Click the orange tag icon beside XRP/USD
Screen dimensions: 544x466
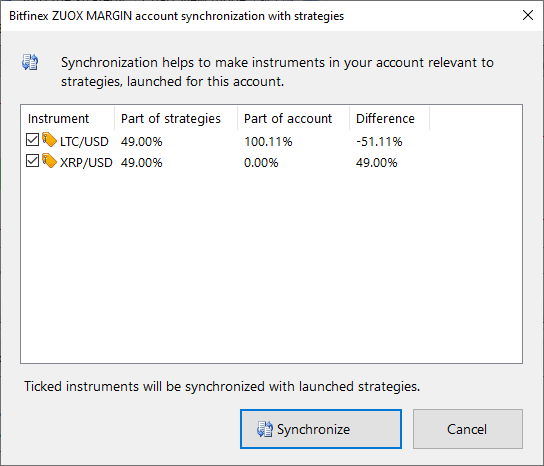point(49,161)
